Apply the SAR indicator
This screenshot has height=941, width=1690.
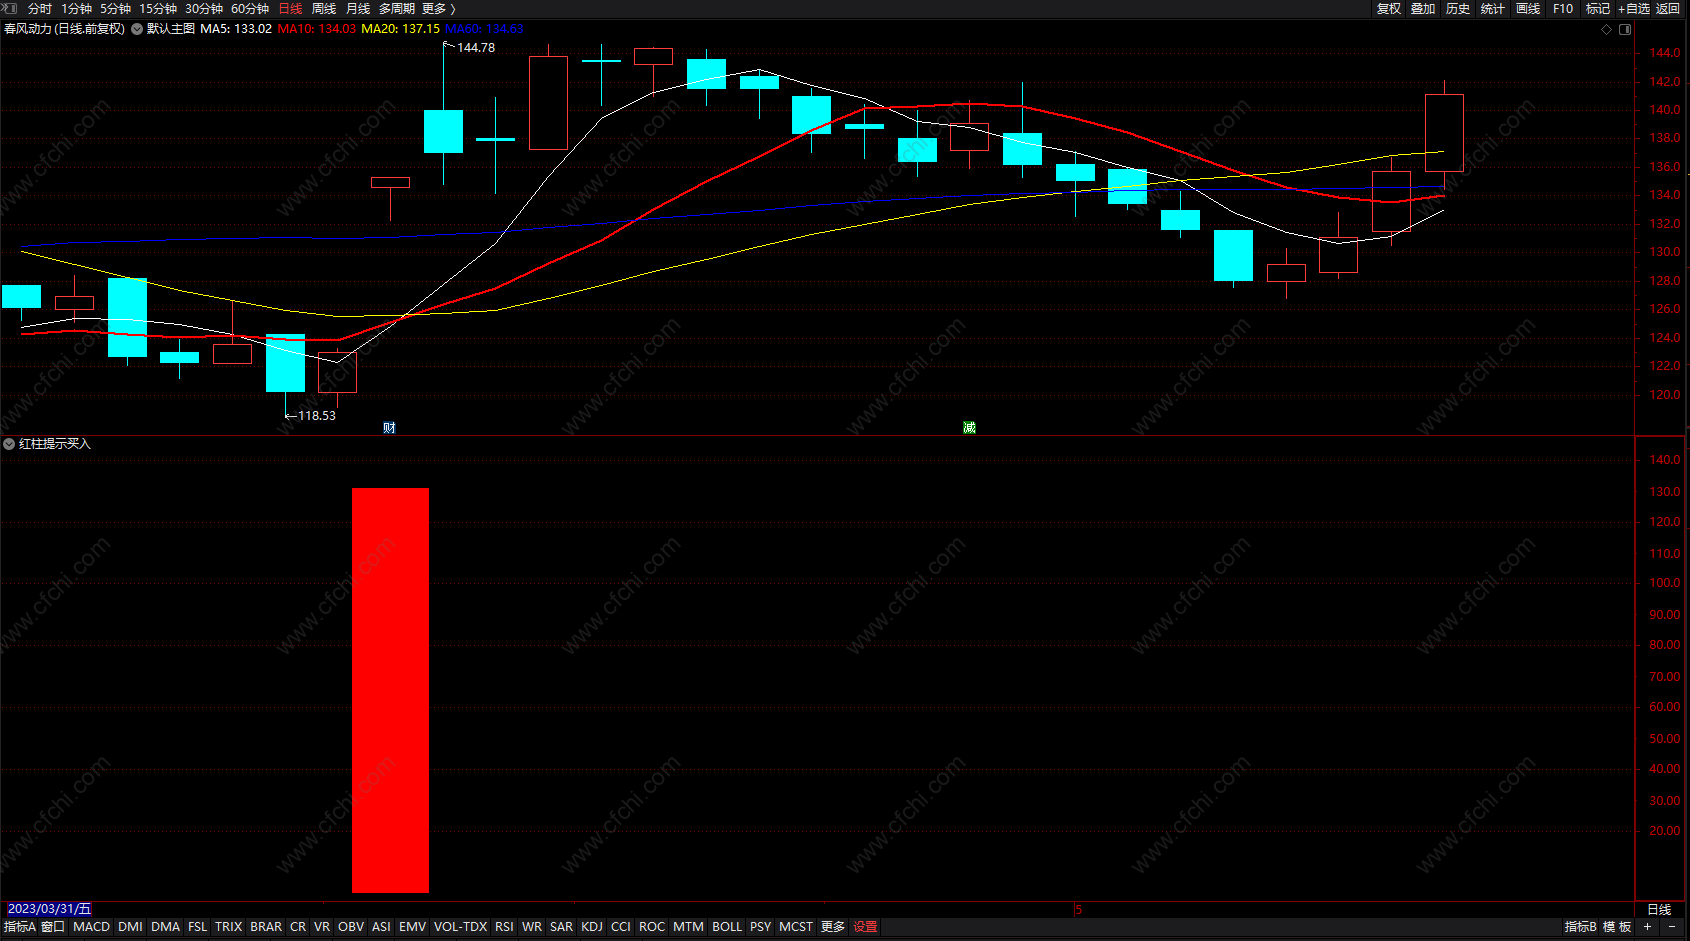click(562, 927)
